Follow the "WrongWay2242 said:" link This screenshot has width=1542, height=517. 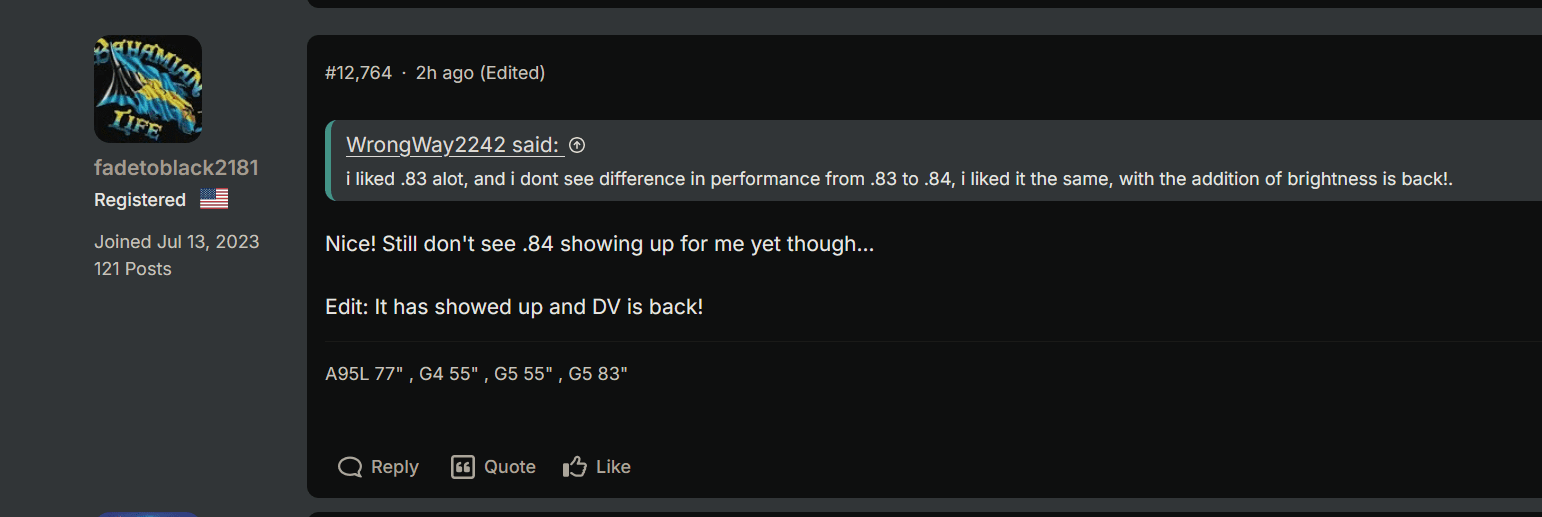pos(455,145)
